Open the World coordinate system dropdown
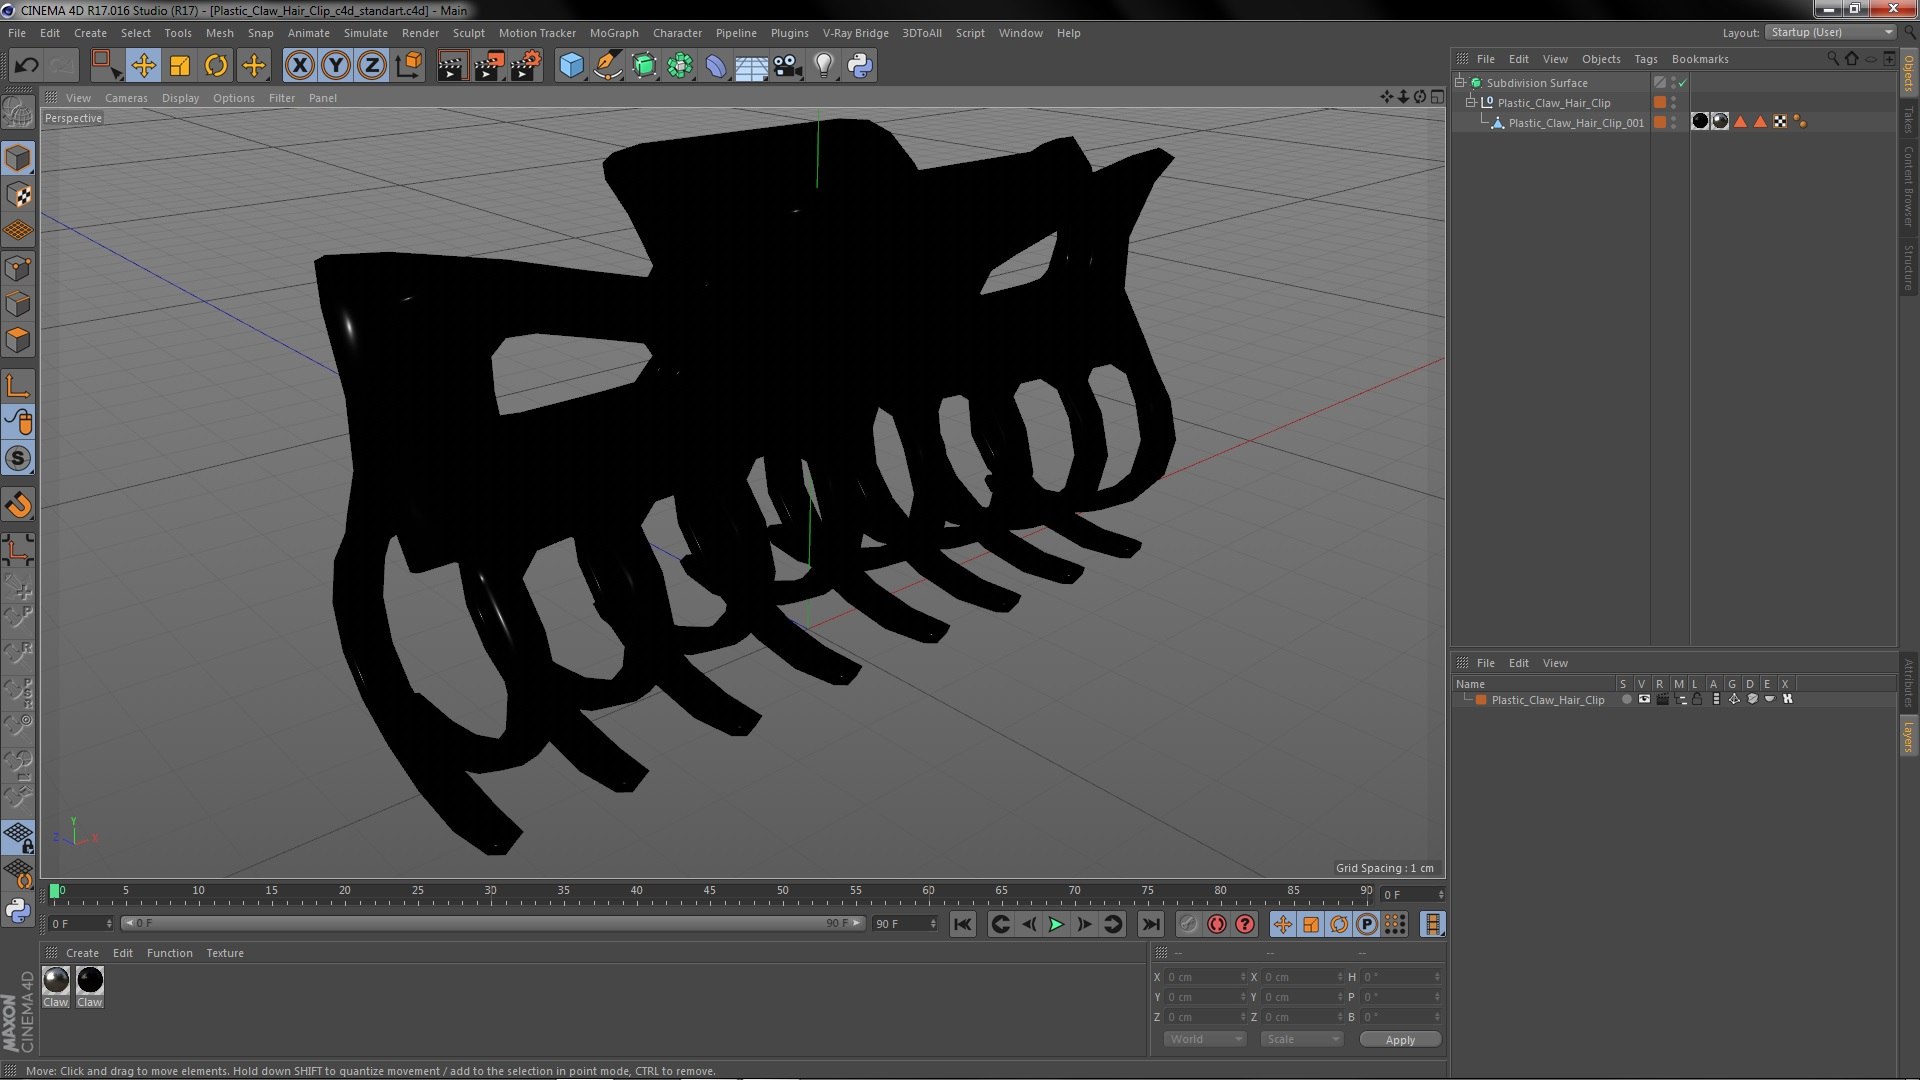Viewport: 1920px width, 1080px height. (1205, 1040)
